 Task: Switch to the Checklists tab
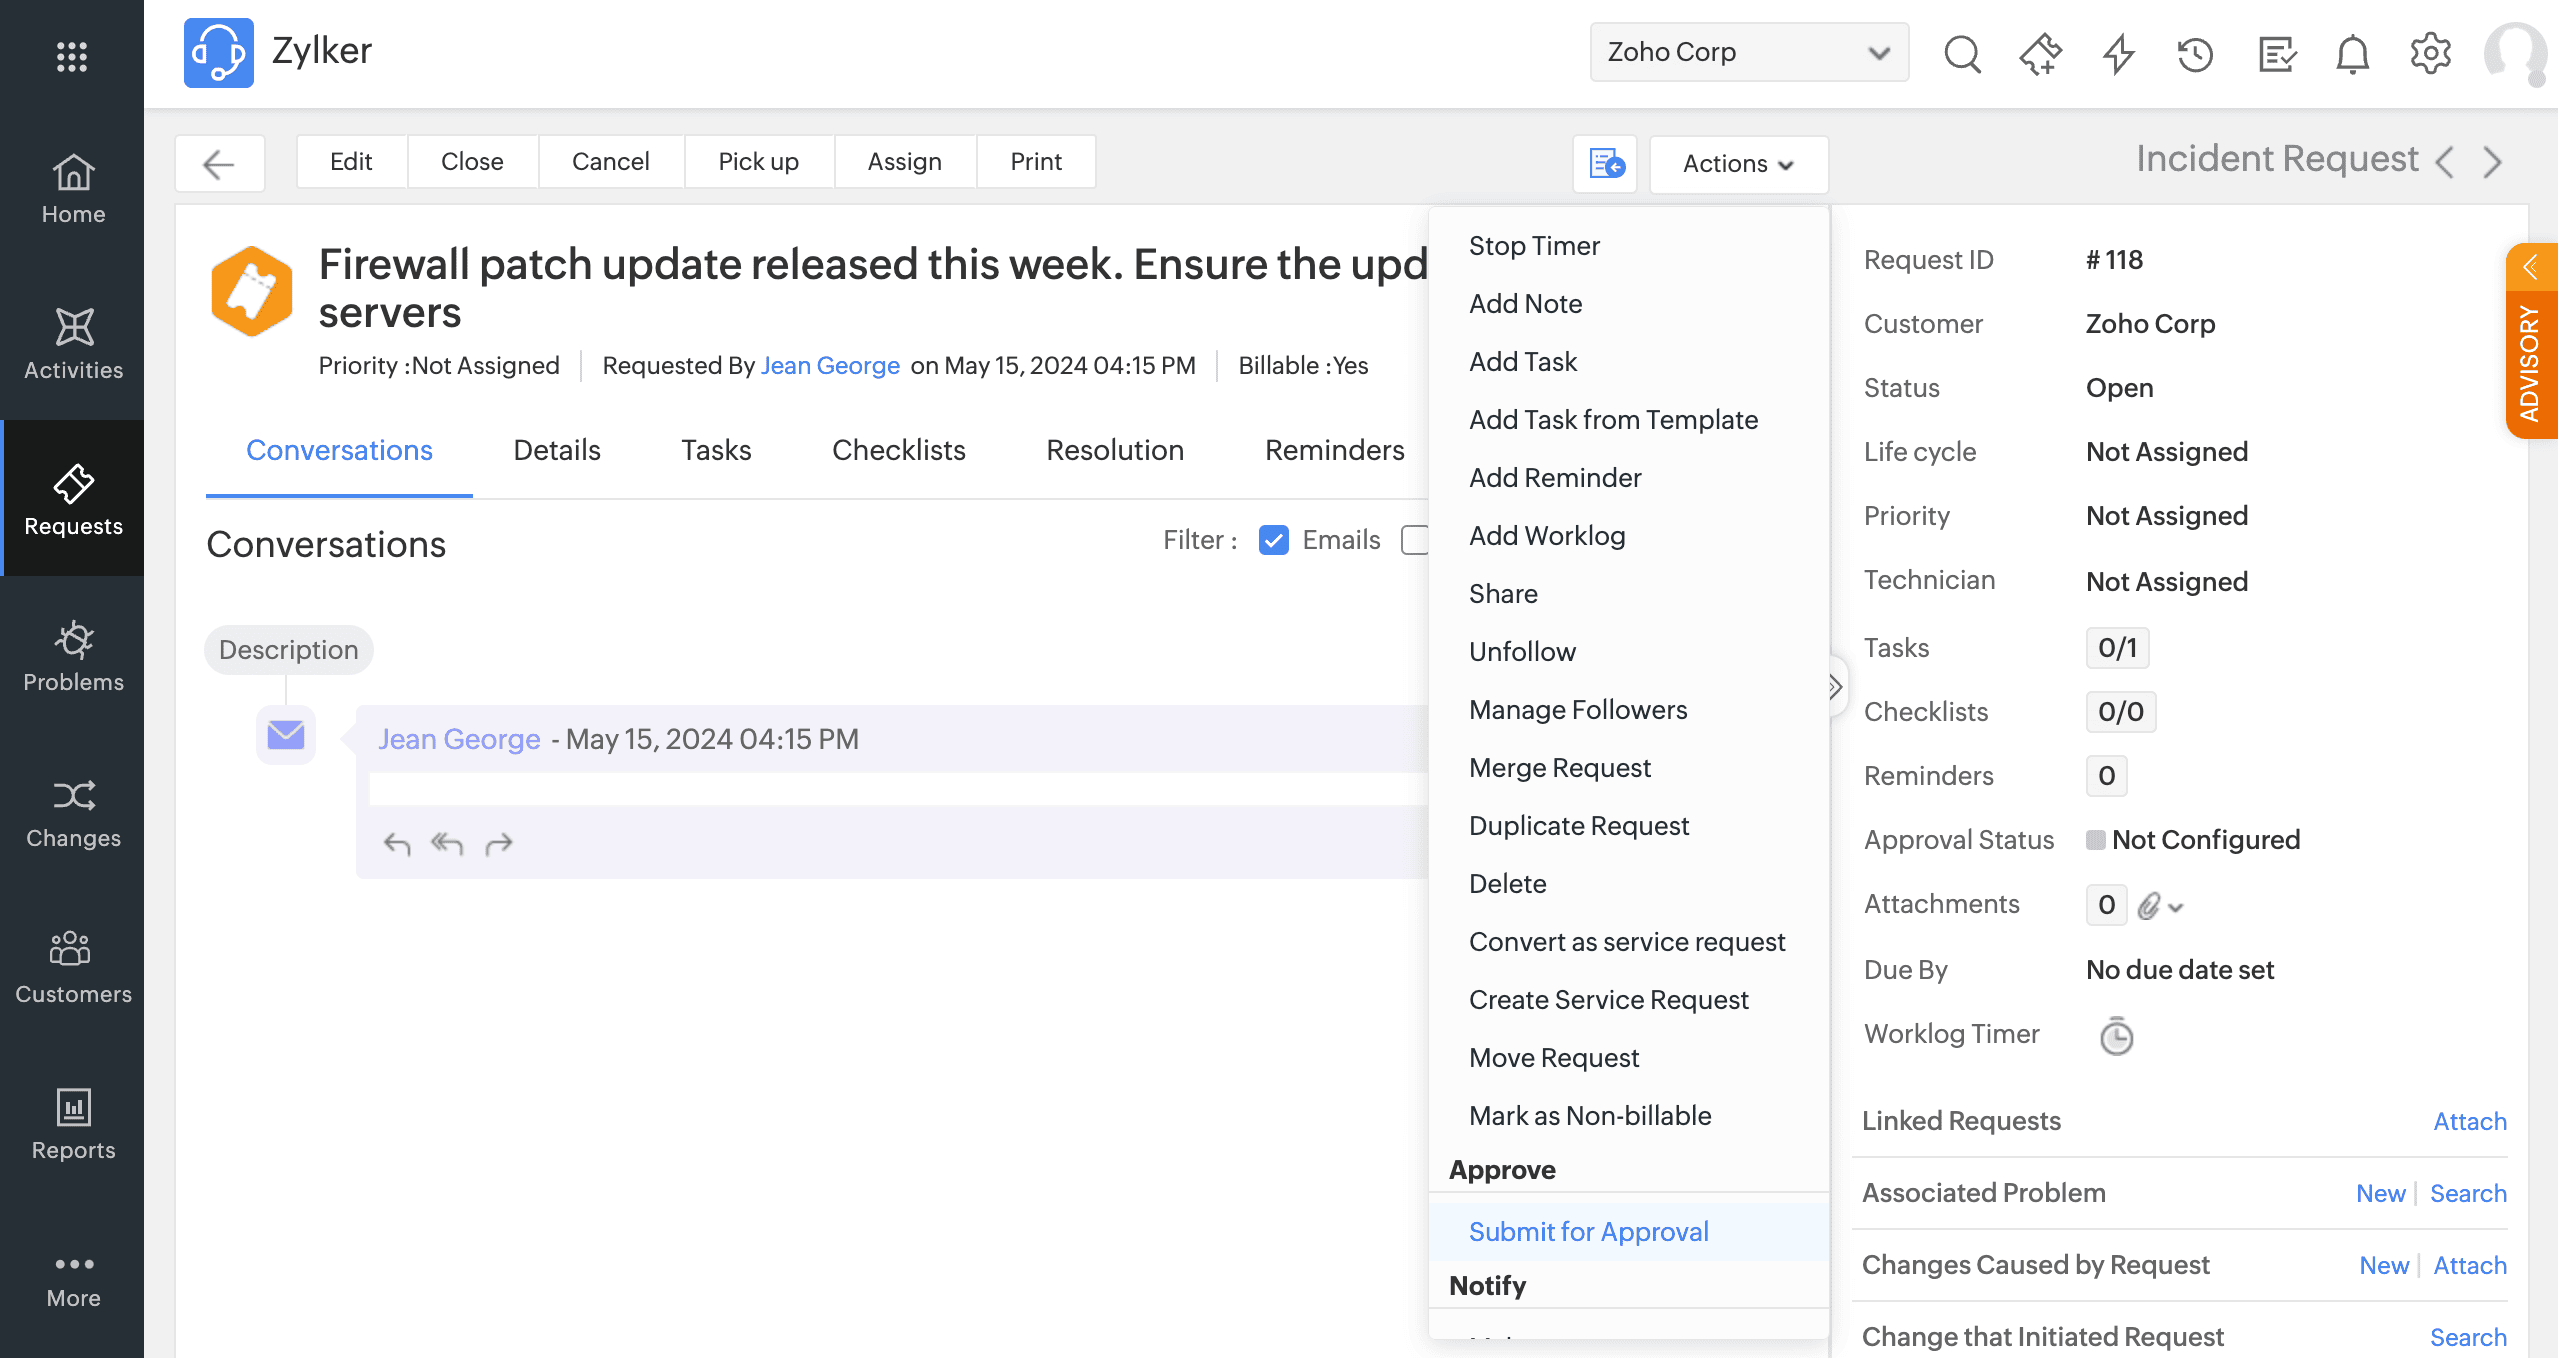[x=898, y=450]
